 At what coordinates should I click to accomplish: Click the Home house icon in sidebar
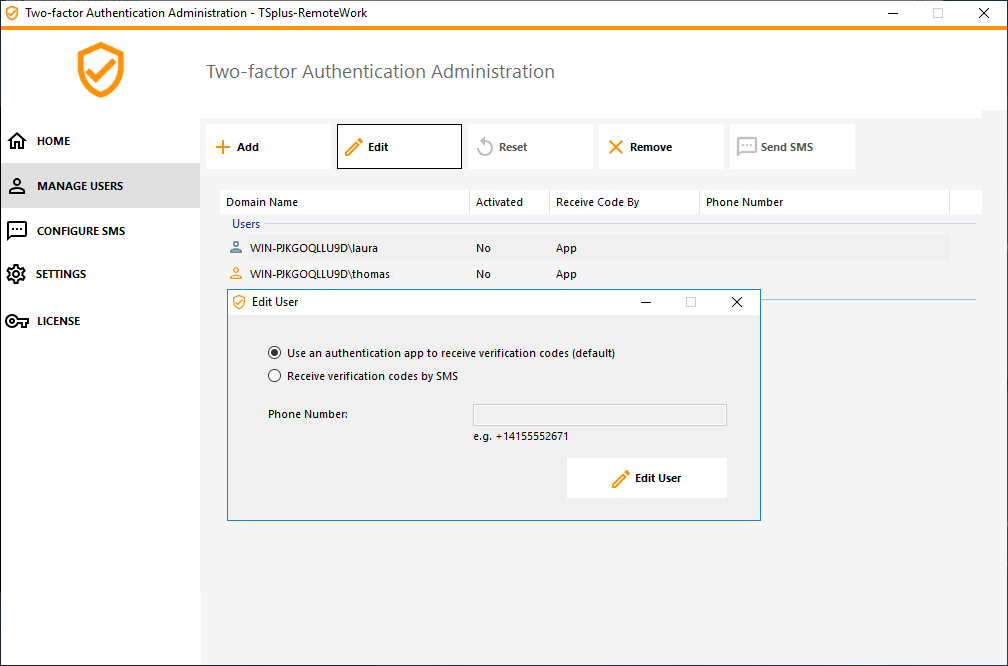17,141
